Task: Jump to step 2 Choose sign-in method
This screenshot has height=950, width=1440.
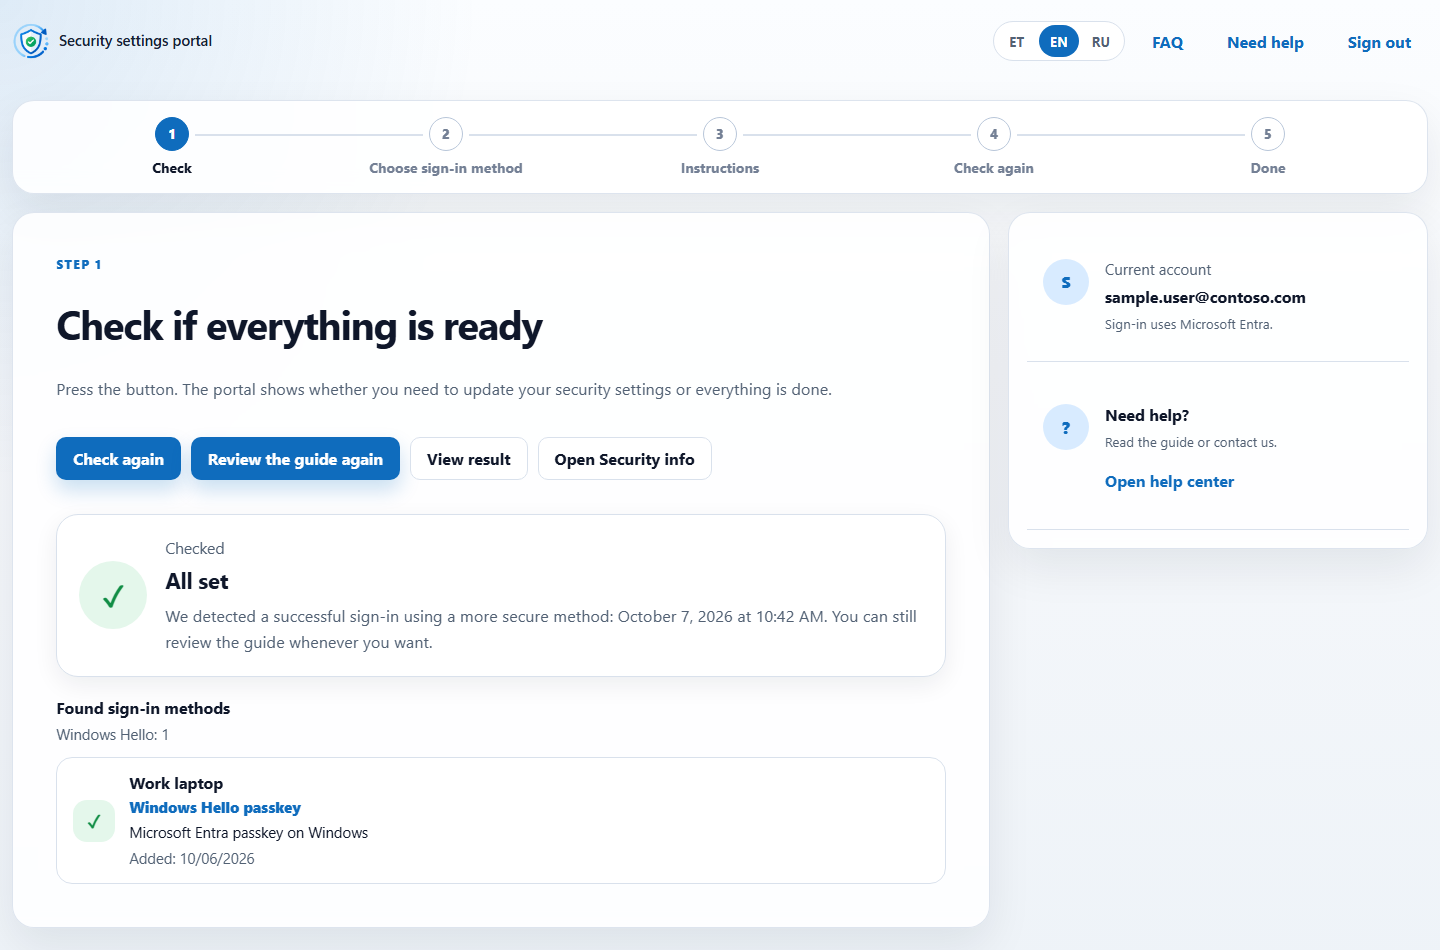Action: click(446, 147)
